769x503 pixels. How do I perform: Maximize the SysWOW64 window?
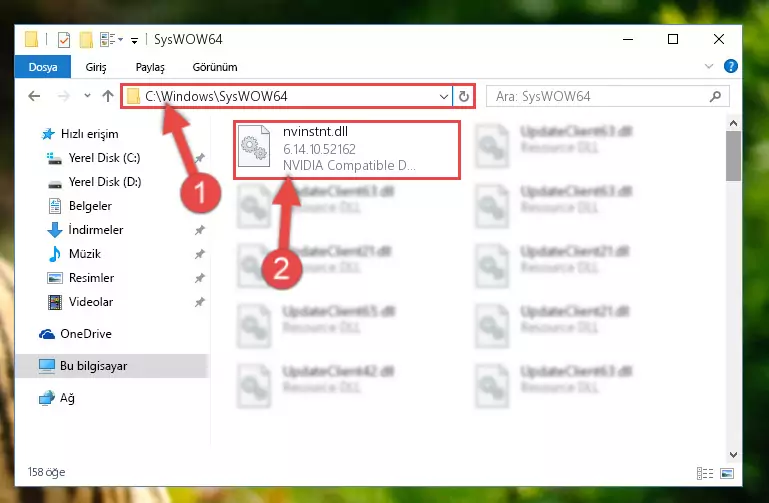coord(673,39)
